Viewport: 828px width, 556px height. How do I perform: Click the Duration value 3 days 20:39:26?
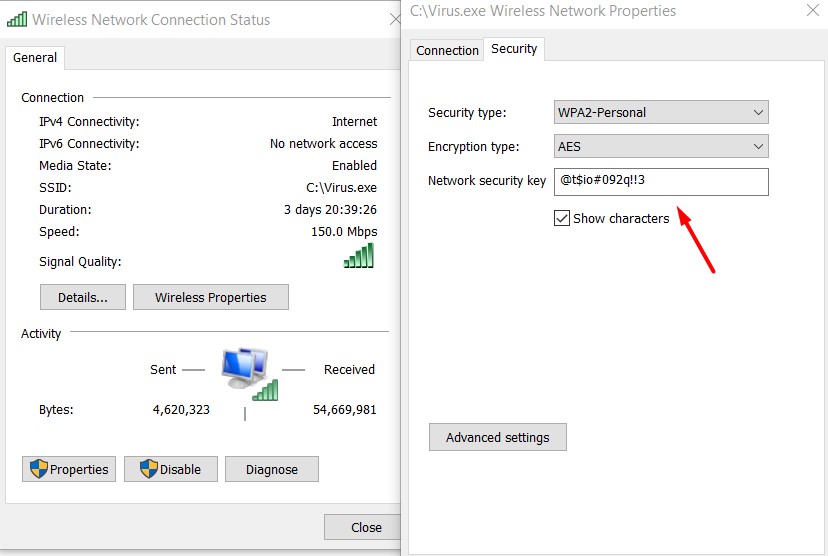coord(330,210)
